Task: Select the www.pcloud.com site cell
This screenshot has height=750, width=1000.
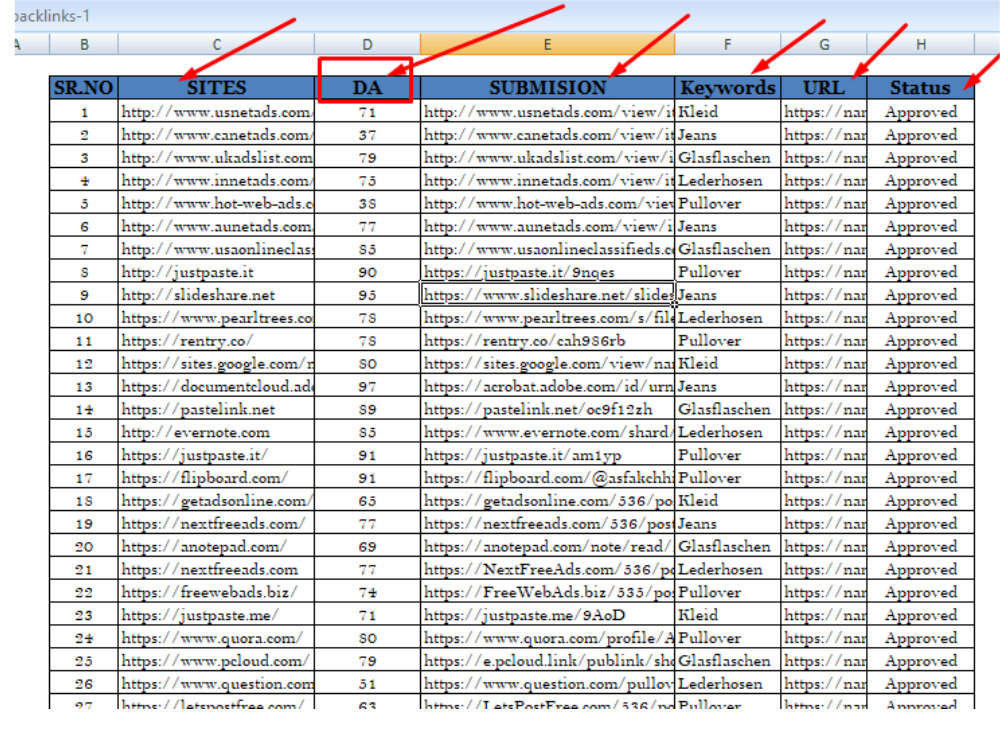Action: click(216, 661)
